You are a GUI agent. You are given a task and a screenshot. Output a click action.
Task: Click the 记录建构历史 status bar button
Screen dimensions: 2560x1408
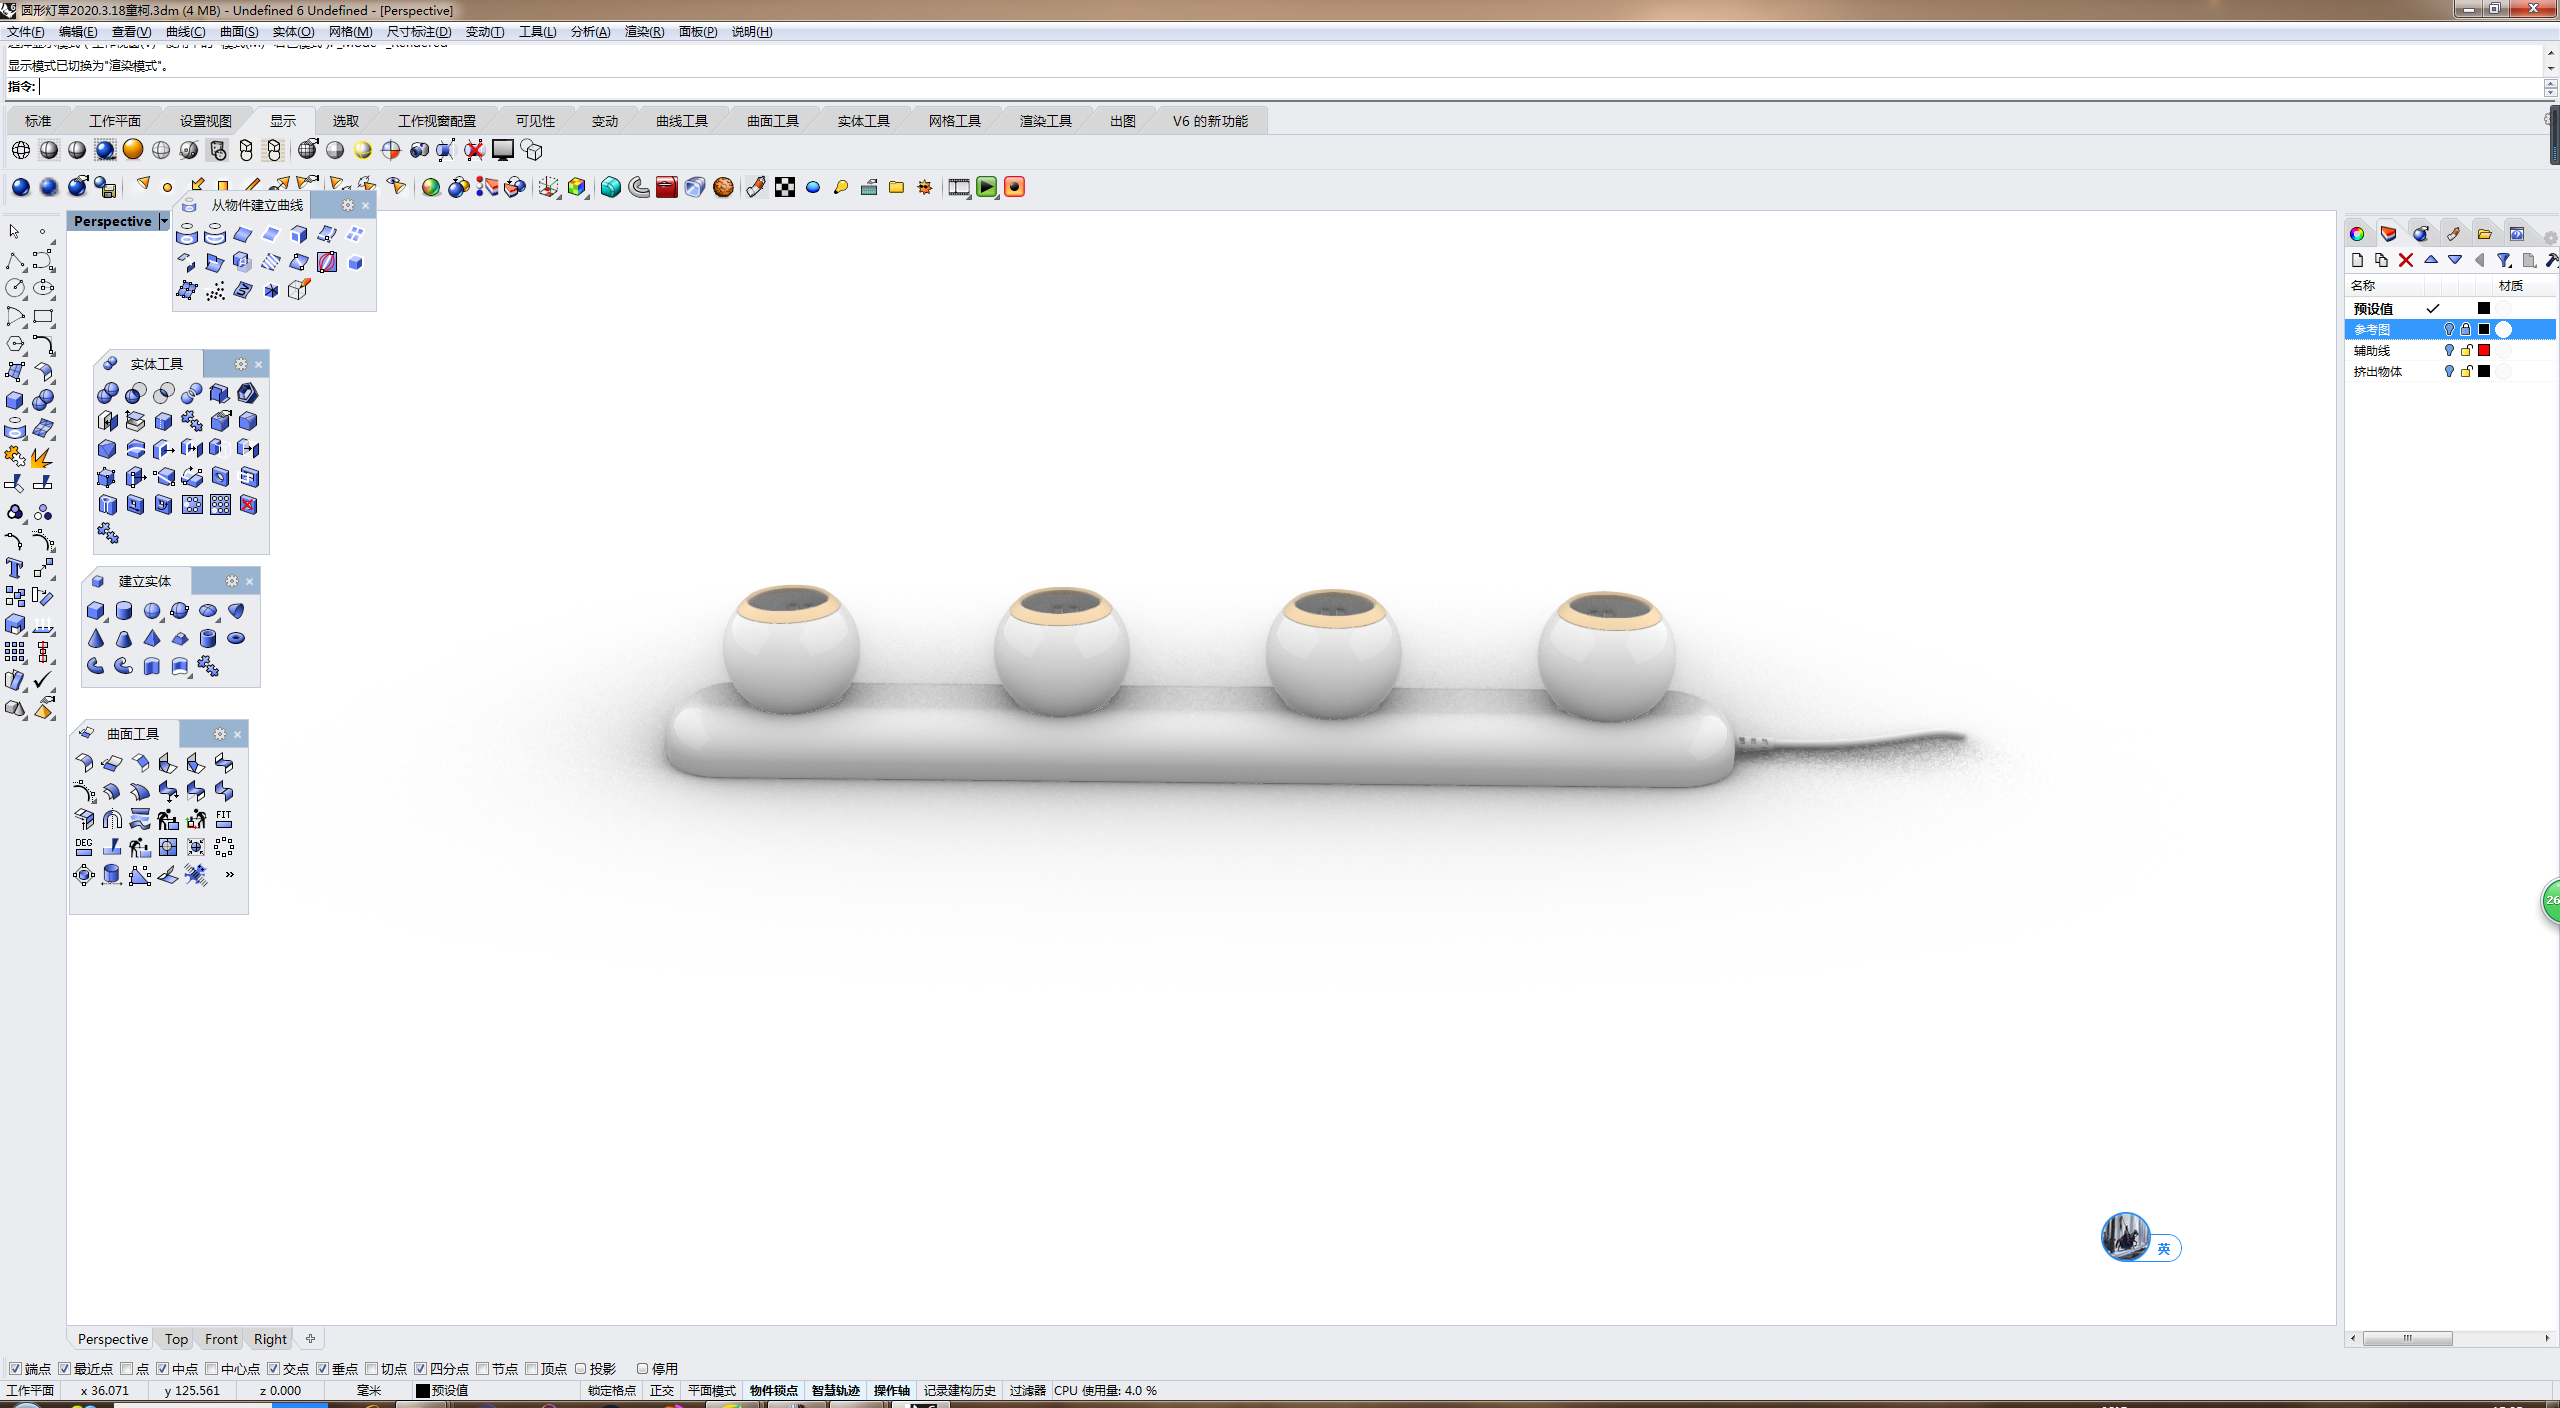(959, 1390)
